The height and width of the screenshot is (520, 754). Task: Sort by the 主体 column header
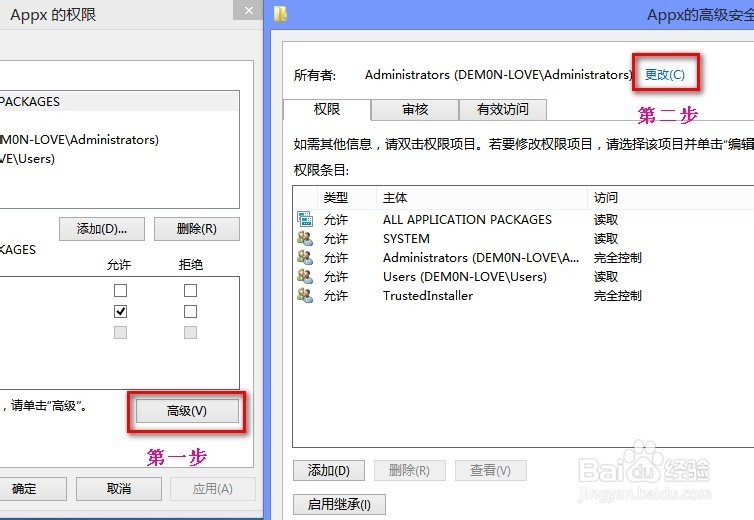pyautogui.click(x=482, y=198)
